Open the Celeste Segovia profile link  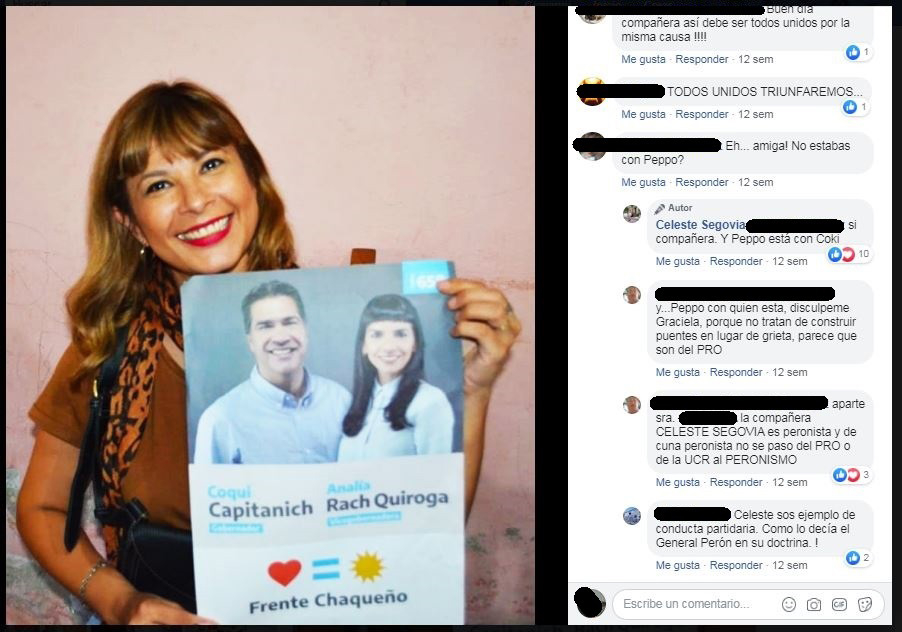click(x=700, y=225)
